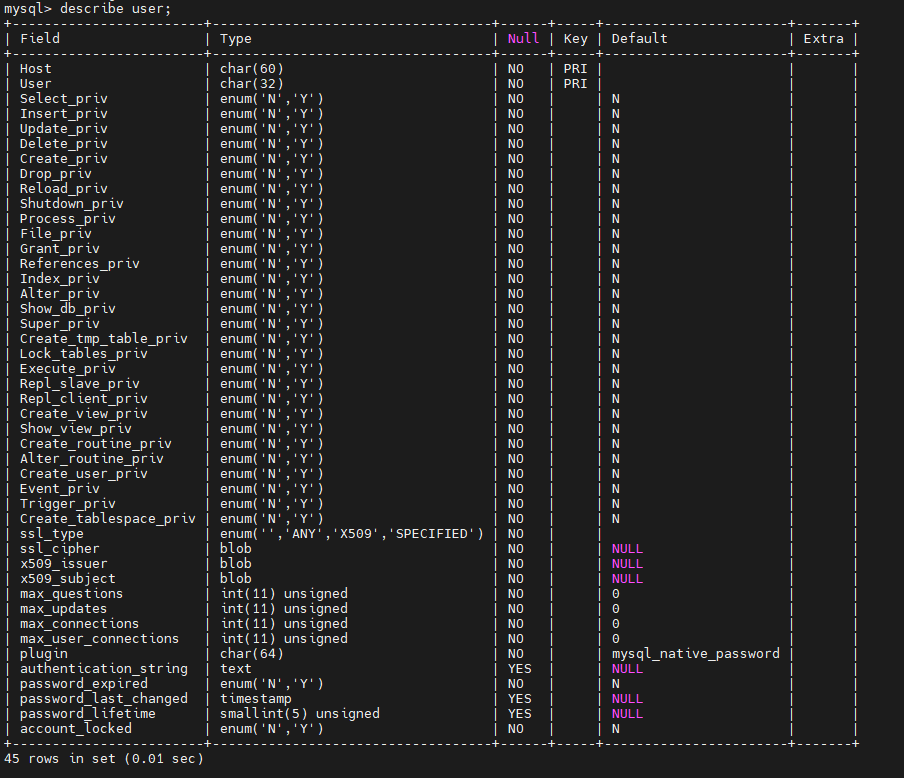Select the 'max_updates' field
Screen dimensions: 904x778
click(x=63, y=608)
